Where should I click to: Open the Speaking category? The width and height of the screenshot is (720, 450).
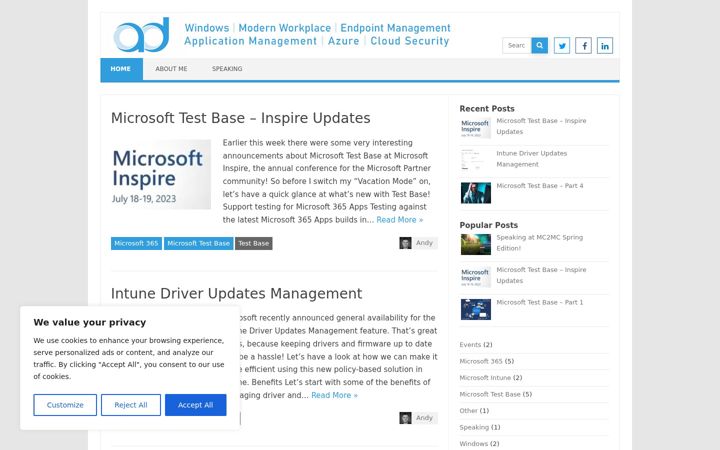point(474,428)
